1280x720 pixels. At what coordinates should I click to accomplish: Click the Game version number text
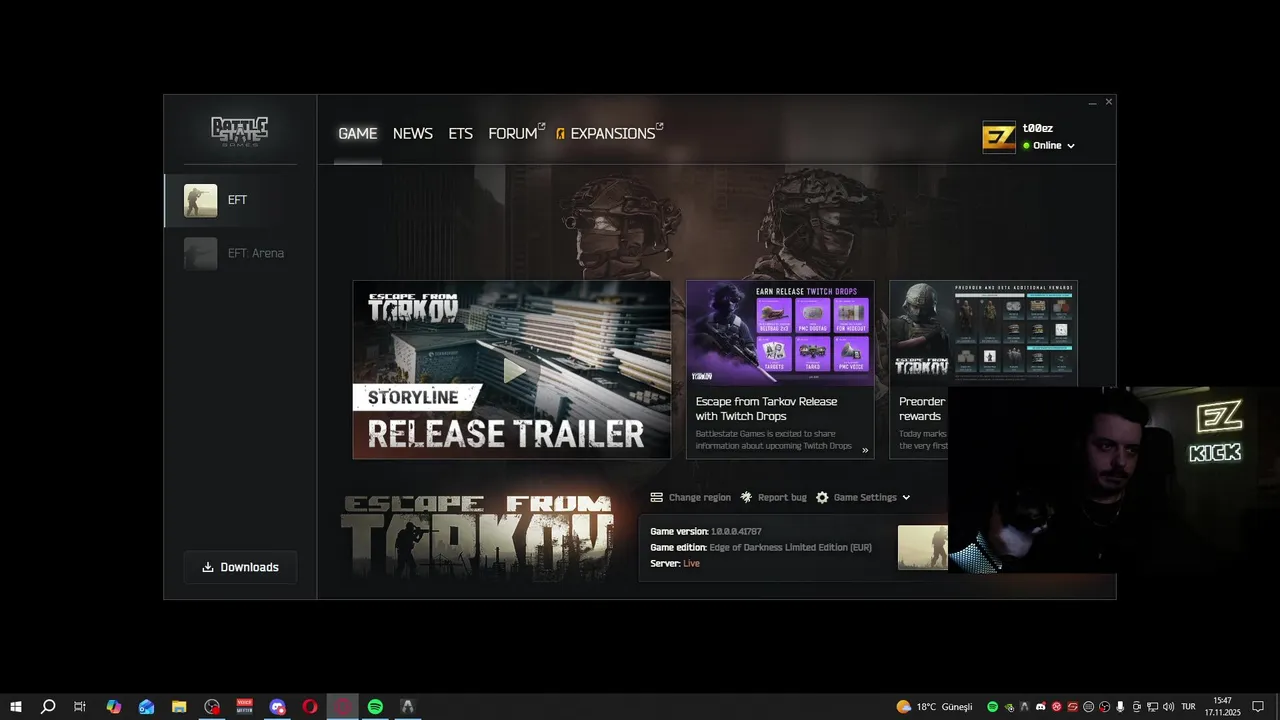pyautogui.click(x=736, y=532)
